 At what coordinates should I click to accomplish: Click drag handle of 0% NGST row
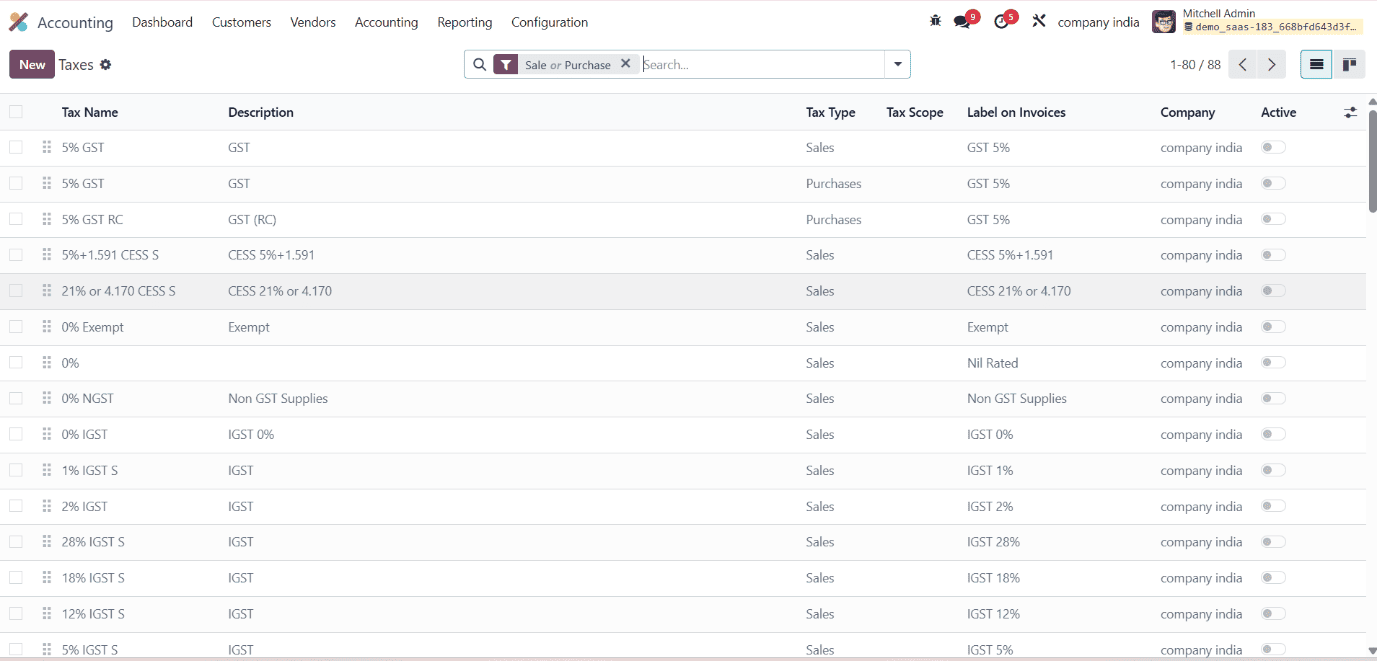[47, 398]
